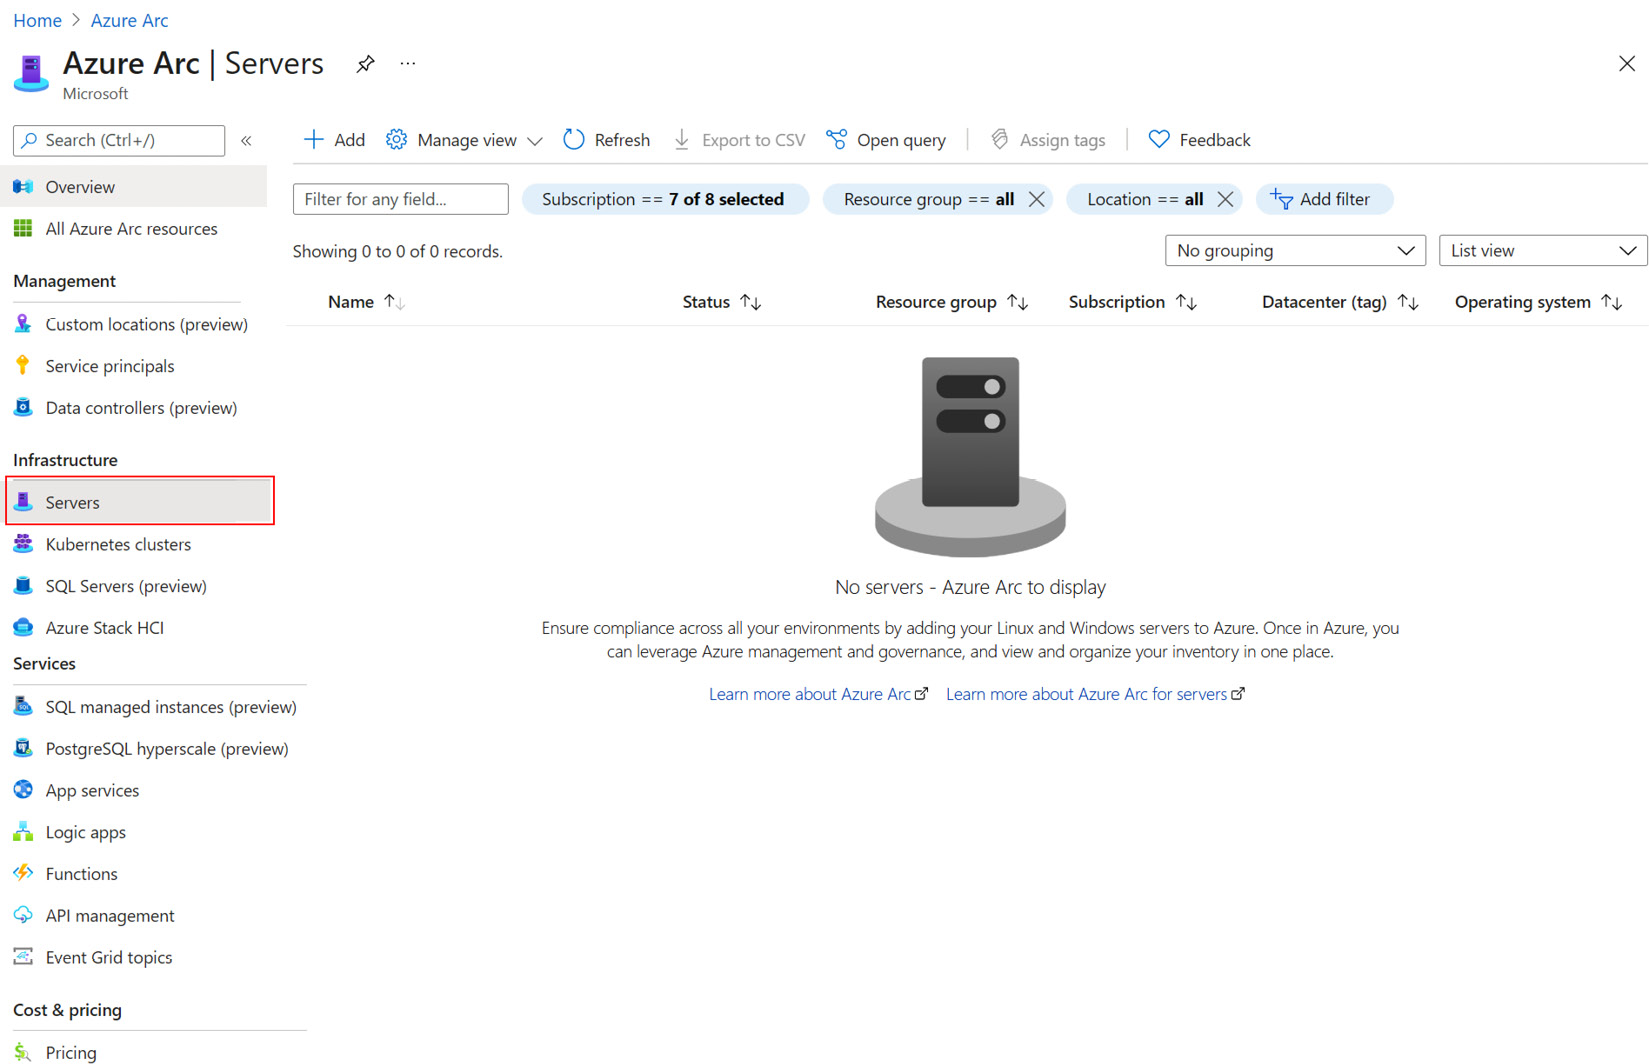Open the ellipsis more options menu
Screen dimensions: 1649x1064
(x=408, y=64)
